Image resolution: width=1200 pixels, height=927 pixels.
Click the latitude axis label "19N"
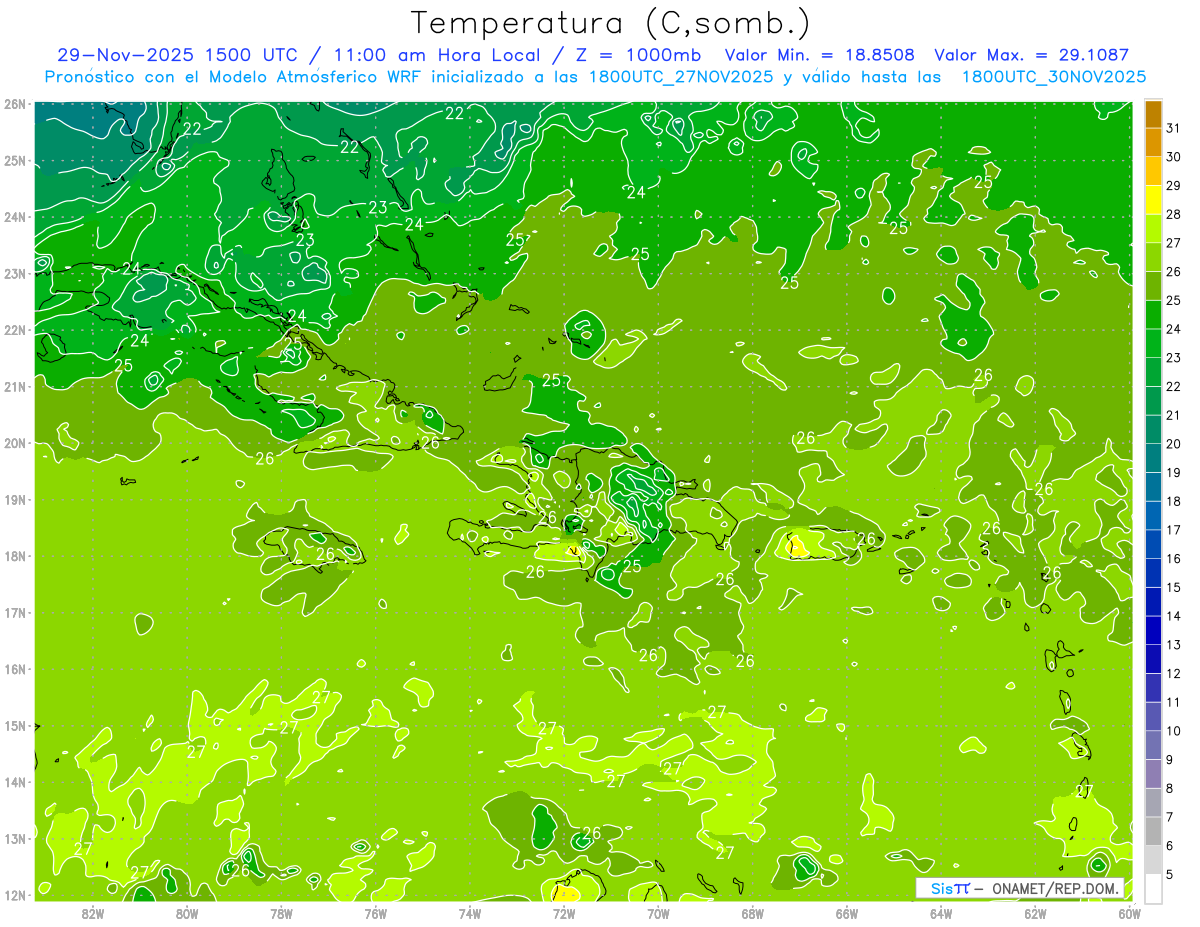pos(15,499)
